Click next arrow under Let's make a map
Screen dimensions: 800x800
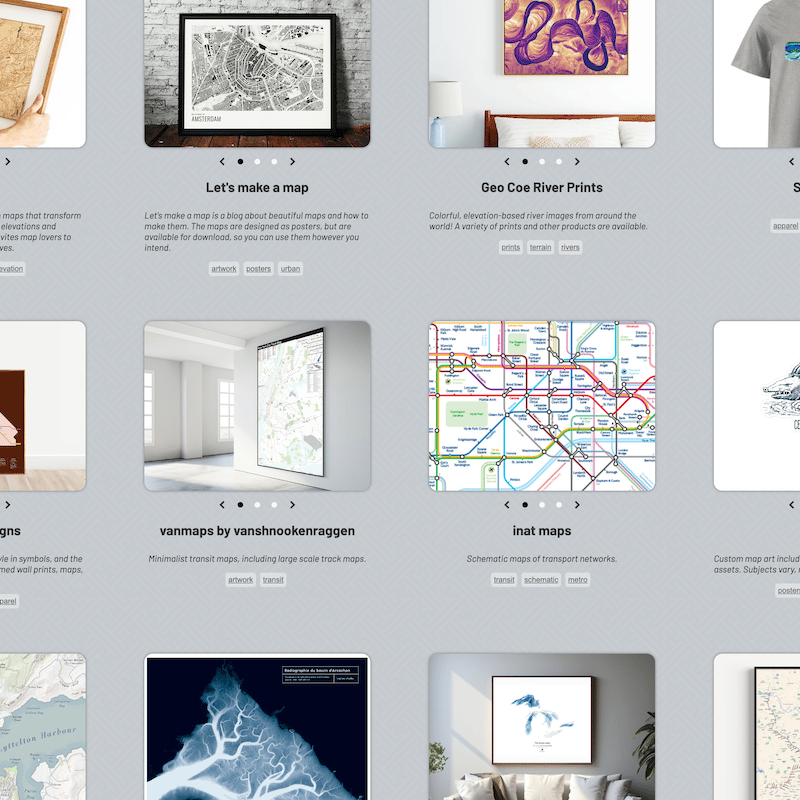292,162
